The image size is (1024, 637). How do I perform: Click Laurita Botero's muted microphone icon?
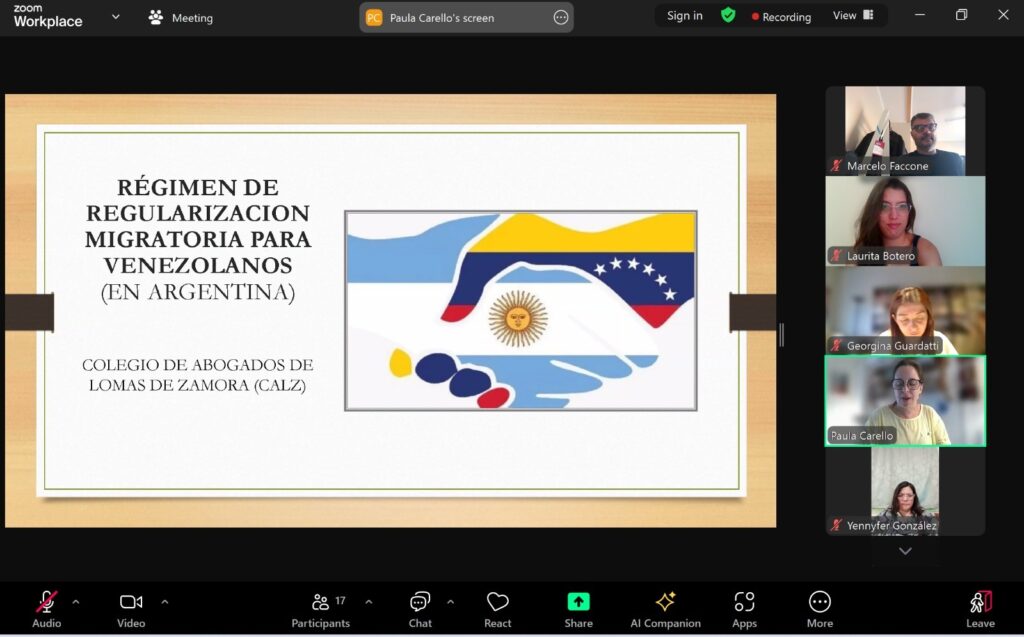837,255
